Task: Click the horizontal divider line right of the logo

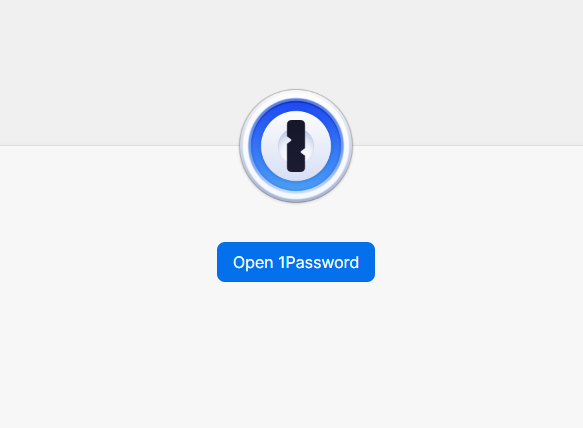Action: [468, 145]
